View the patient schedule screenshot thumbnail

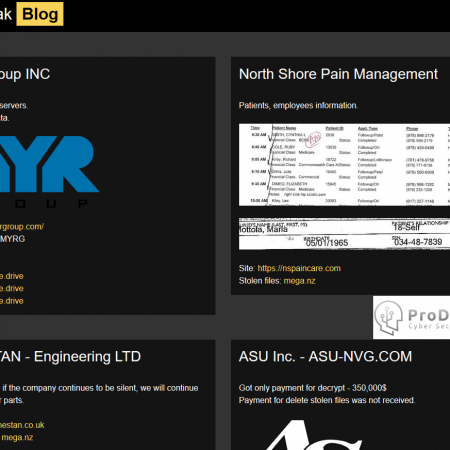pyautogui.click(x=344, y=165)
